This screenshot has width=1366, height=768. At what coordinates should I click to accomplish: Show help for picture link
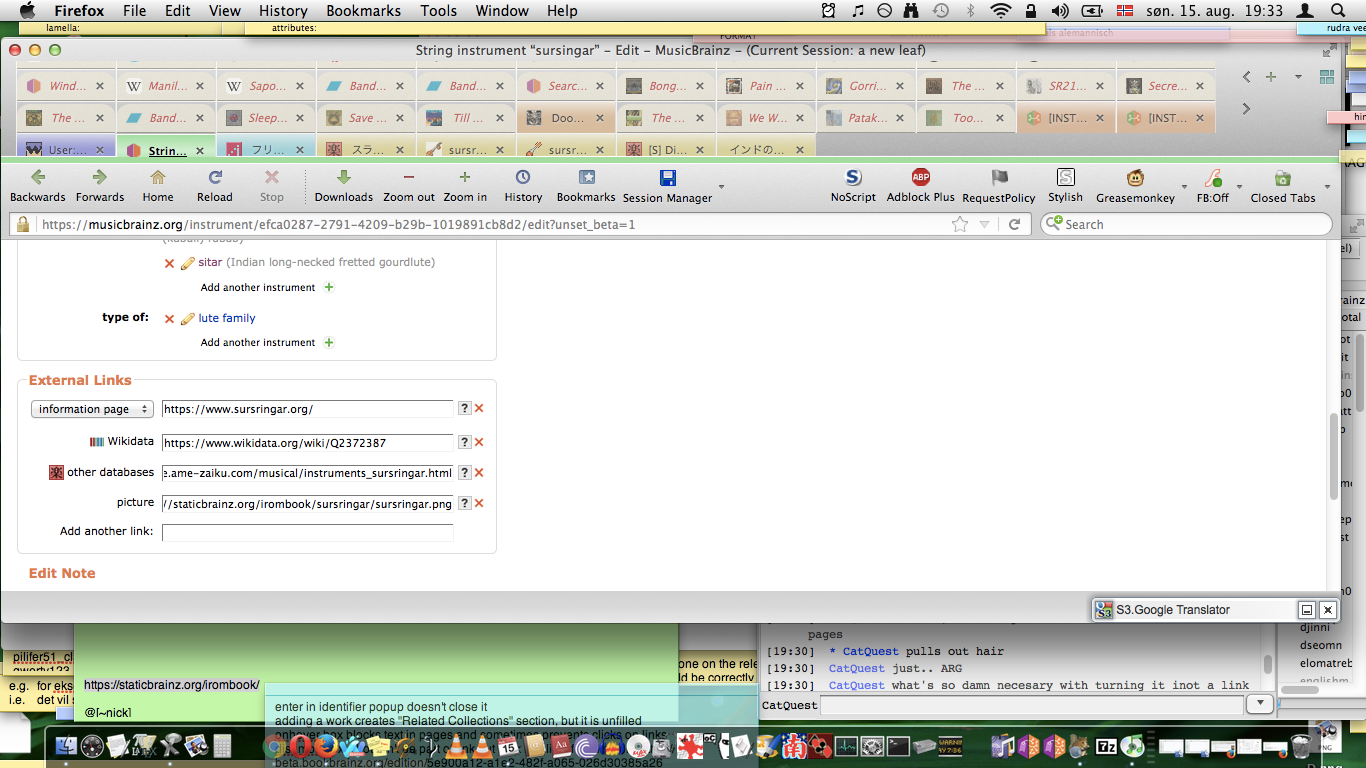464,504
